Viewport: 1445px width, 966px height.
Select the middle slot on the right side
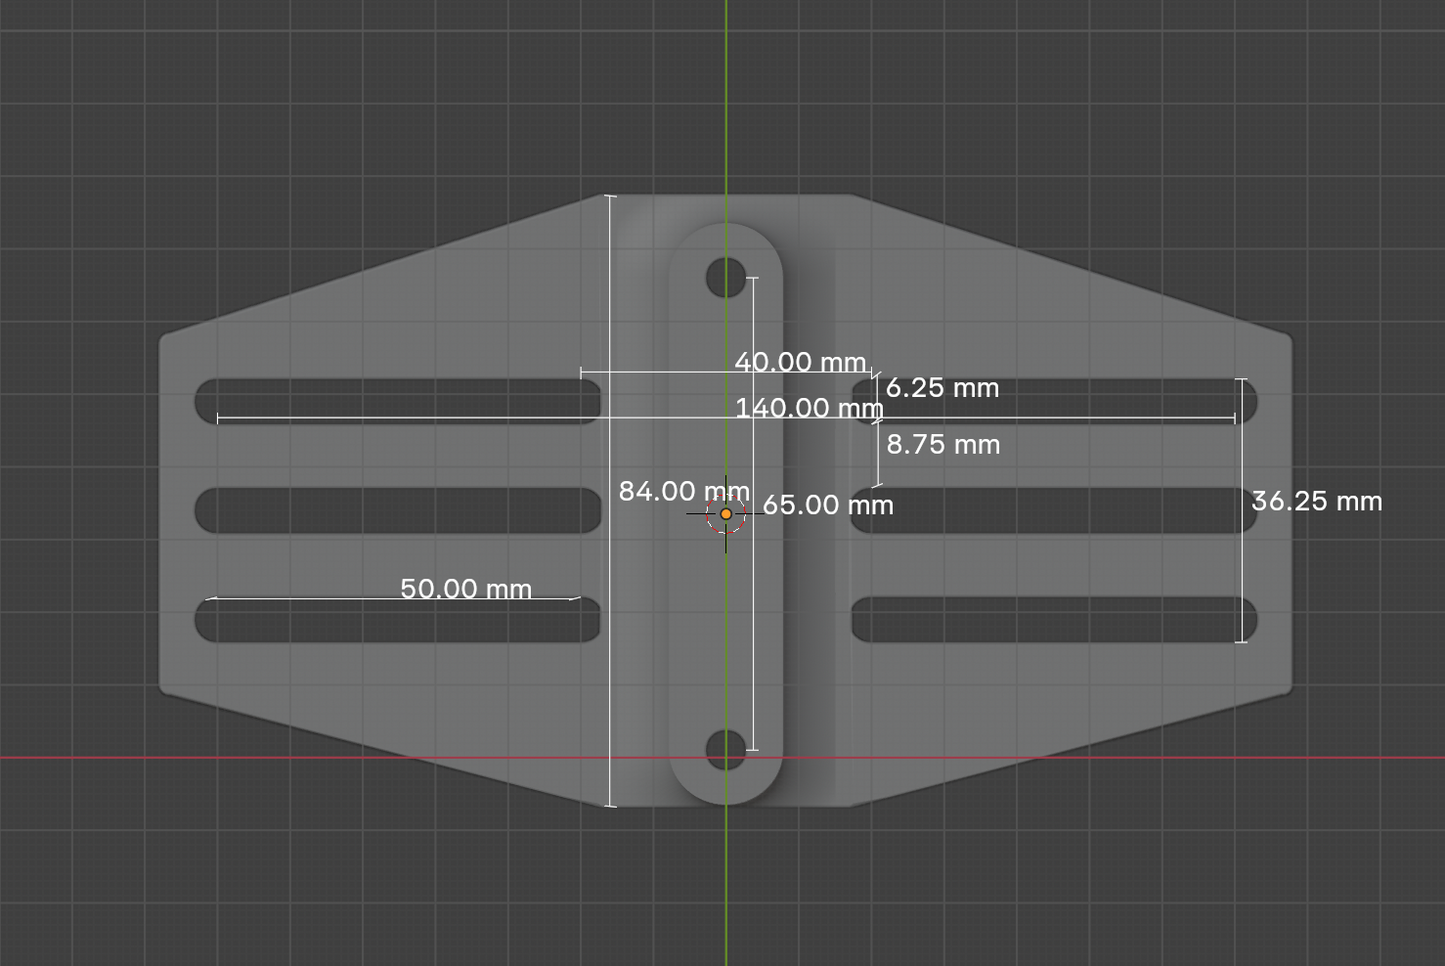[1054, 511]
